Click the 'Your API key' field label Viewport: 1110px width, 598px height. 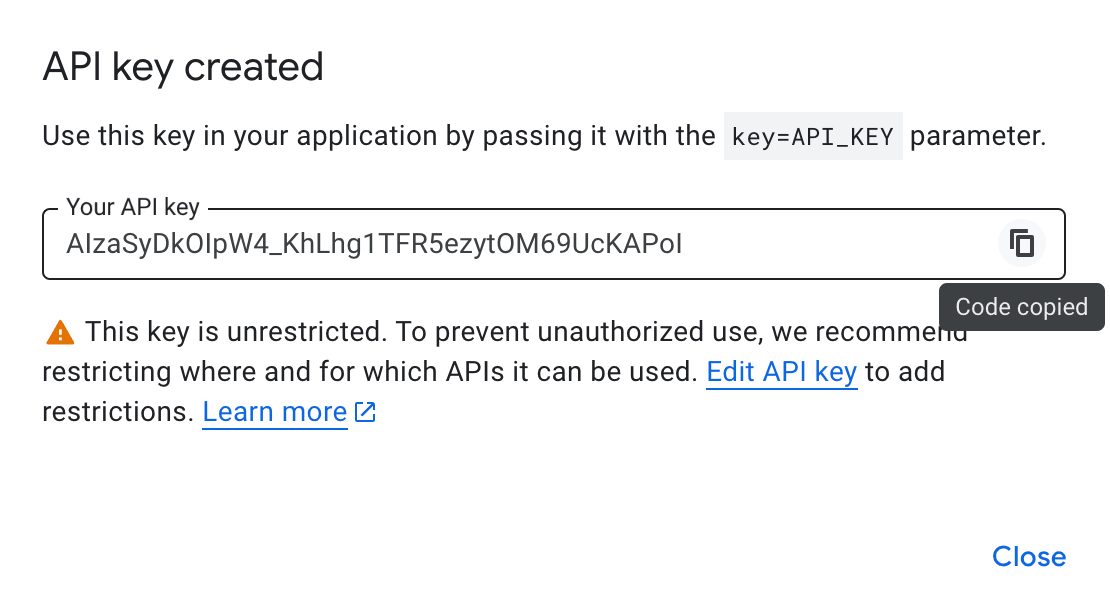tap(133, 207)
